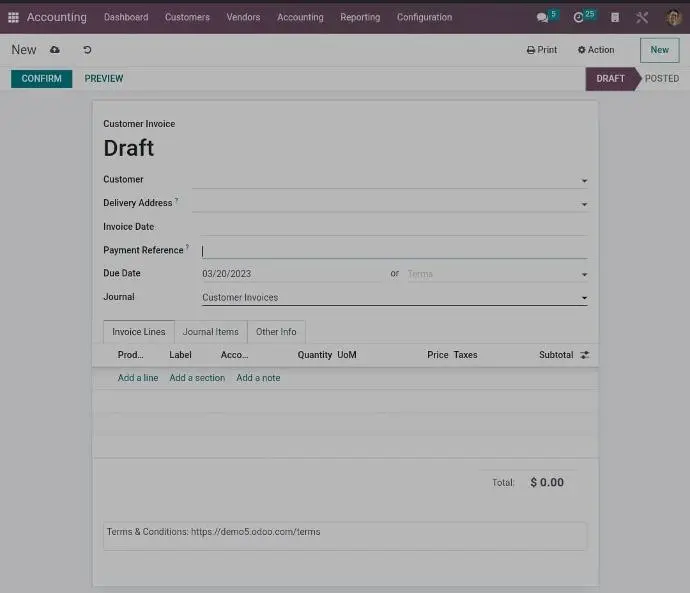
Task: Open the user avatar menu
Action: 673,17
